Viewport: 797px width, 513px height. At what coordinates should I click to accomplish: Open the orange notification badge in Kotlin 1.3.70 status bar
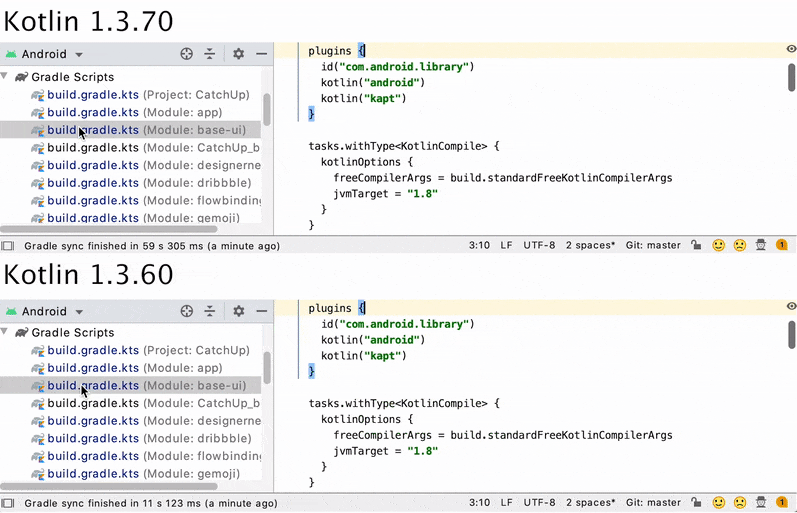[x=781, y=246]
